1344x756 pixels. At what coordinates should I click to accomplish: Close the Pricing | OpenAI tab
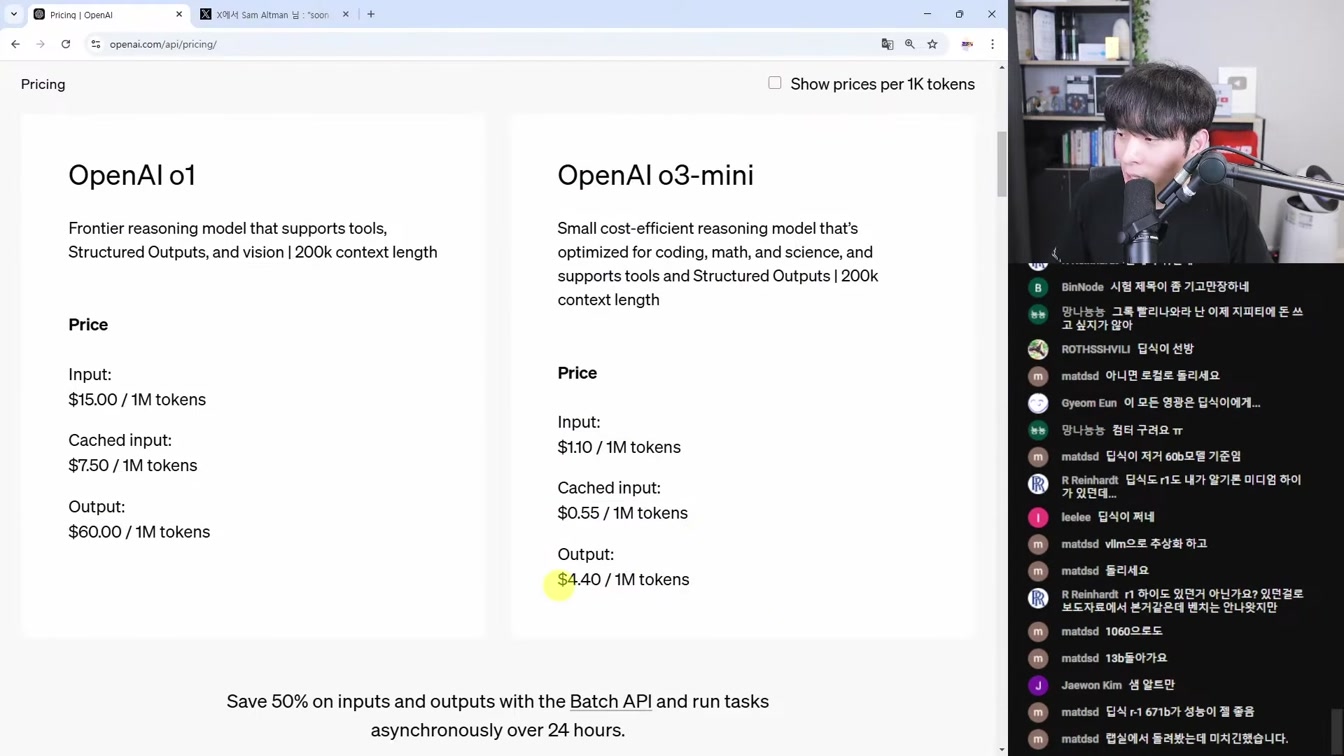[179, 15]
